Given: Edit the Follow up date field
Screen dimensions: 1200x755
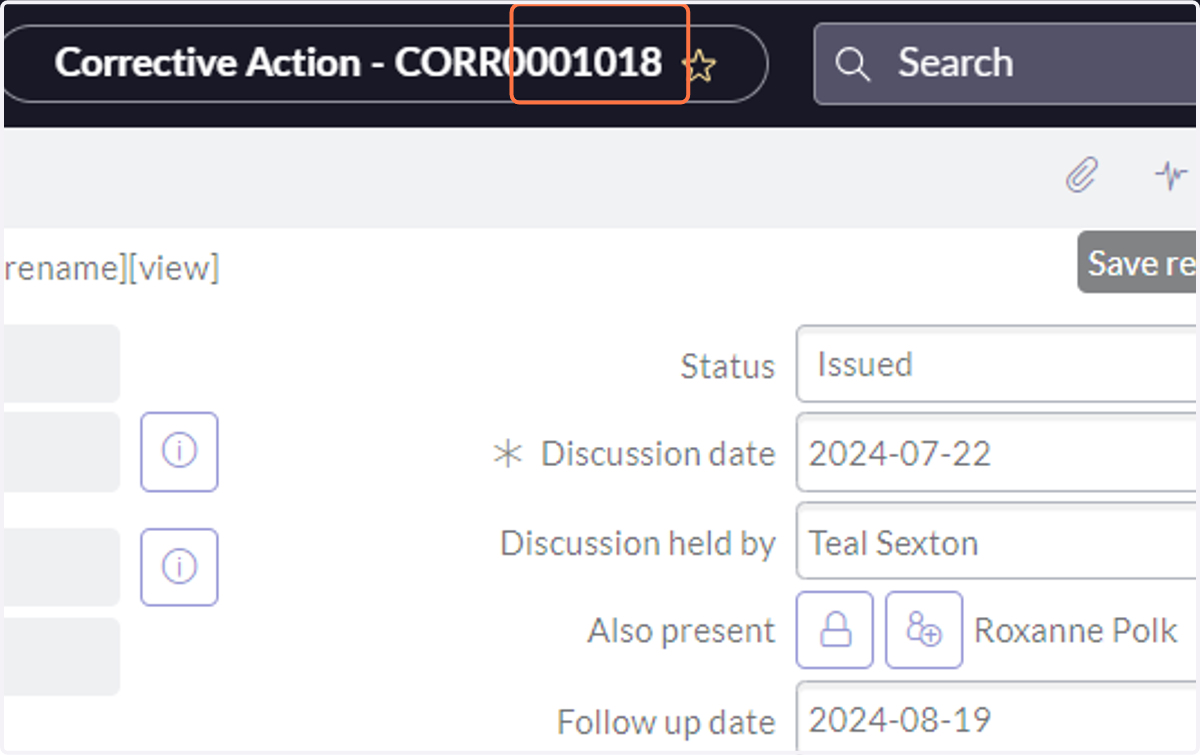Looking at the screenshot, I should click(997, 718).
